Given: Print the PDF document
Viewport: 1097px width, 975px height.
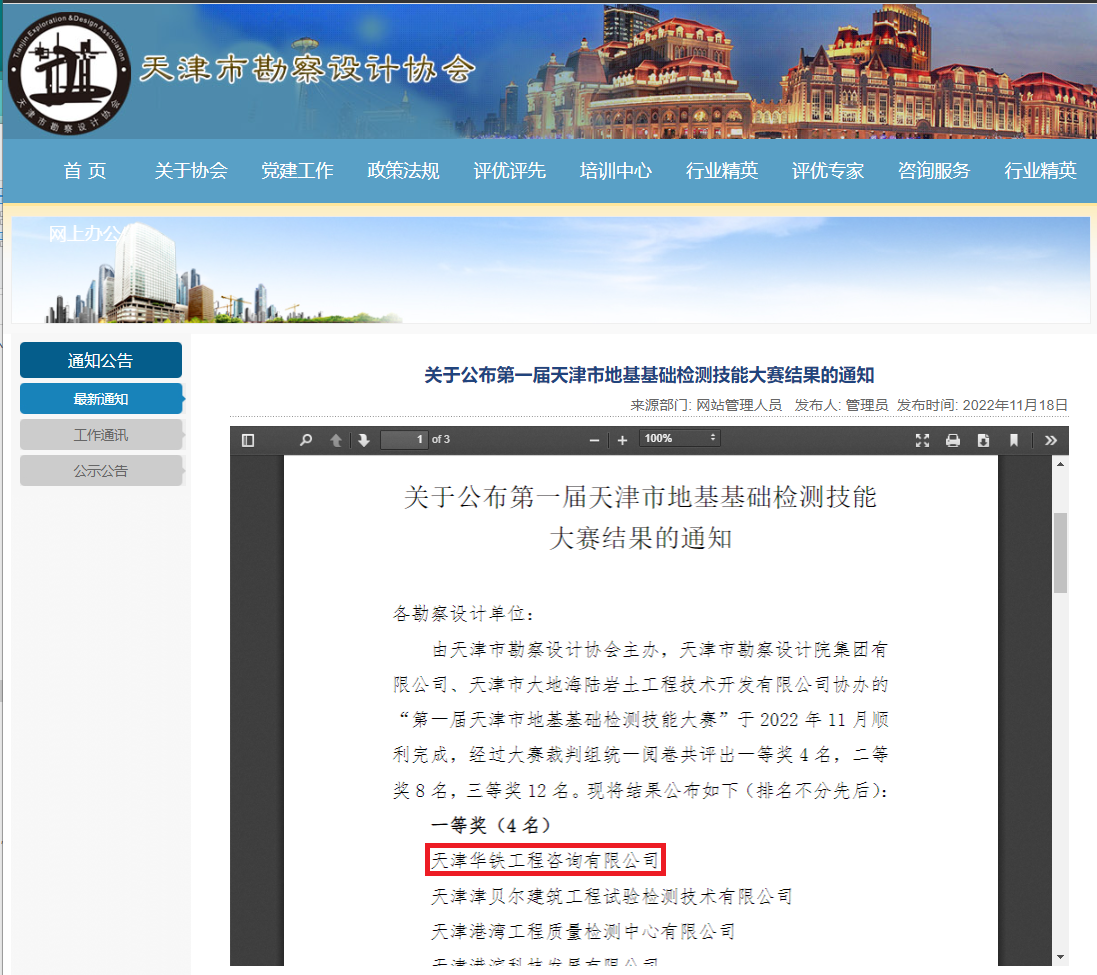Looking at the screenshot, I should point(953,440).
